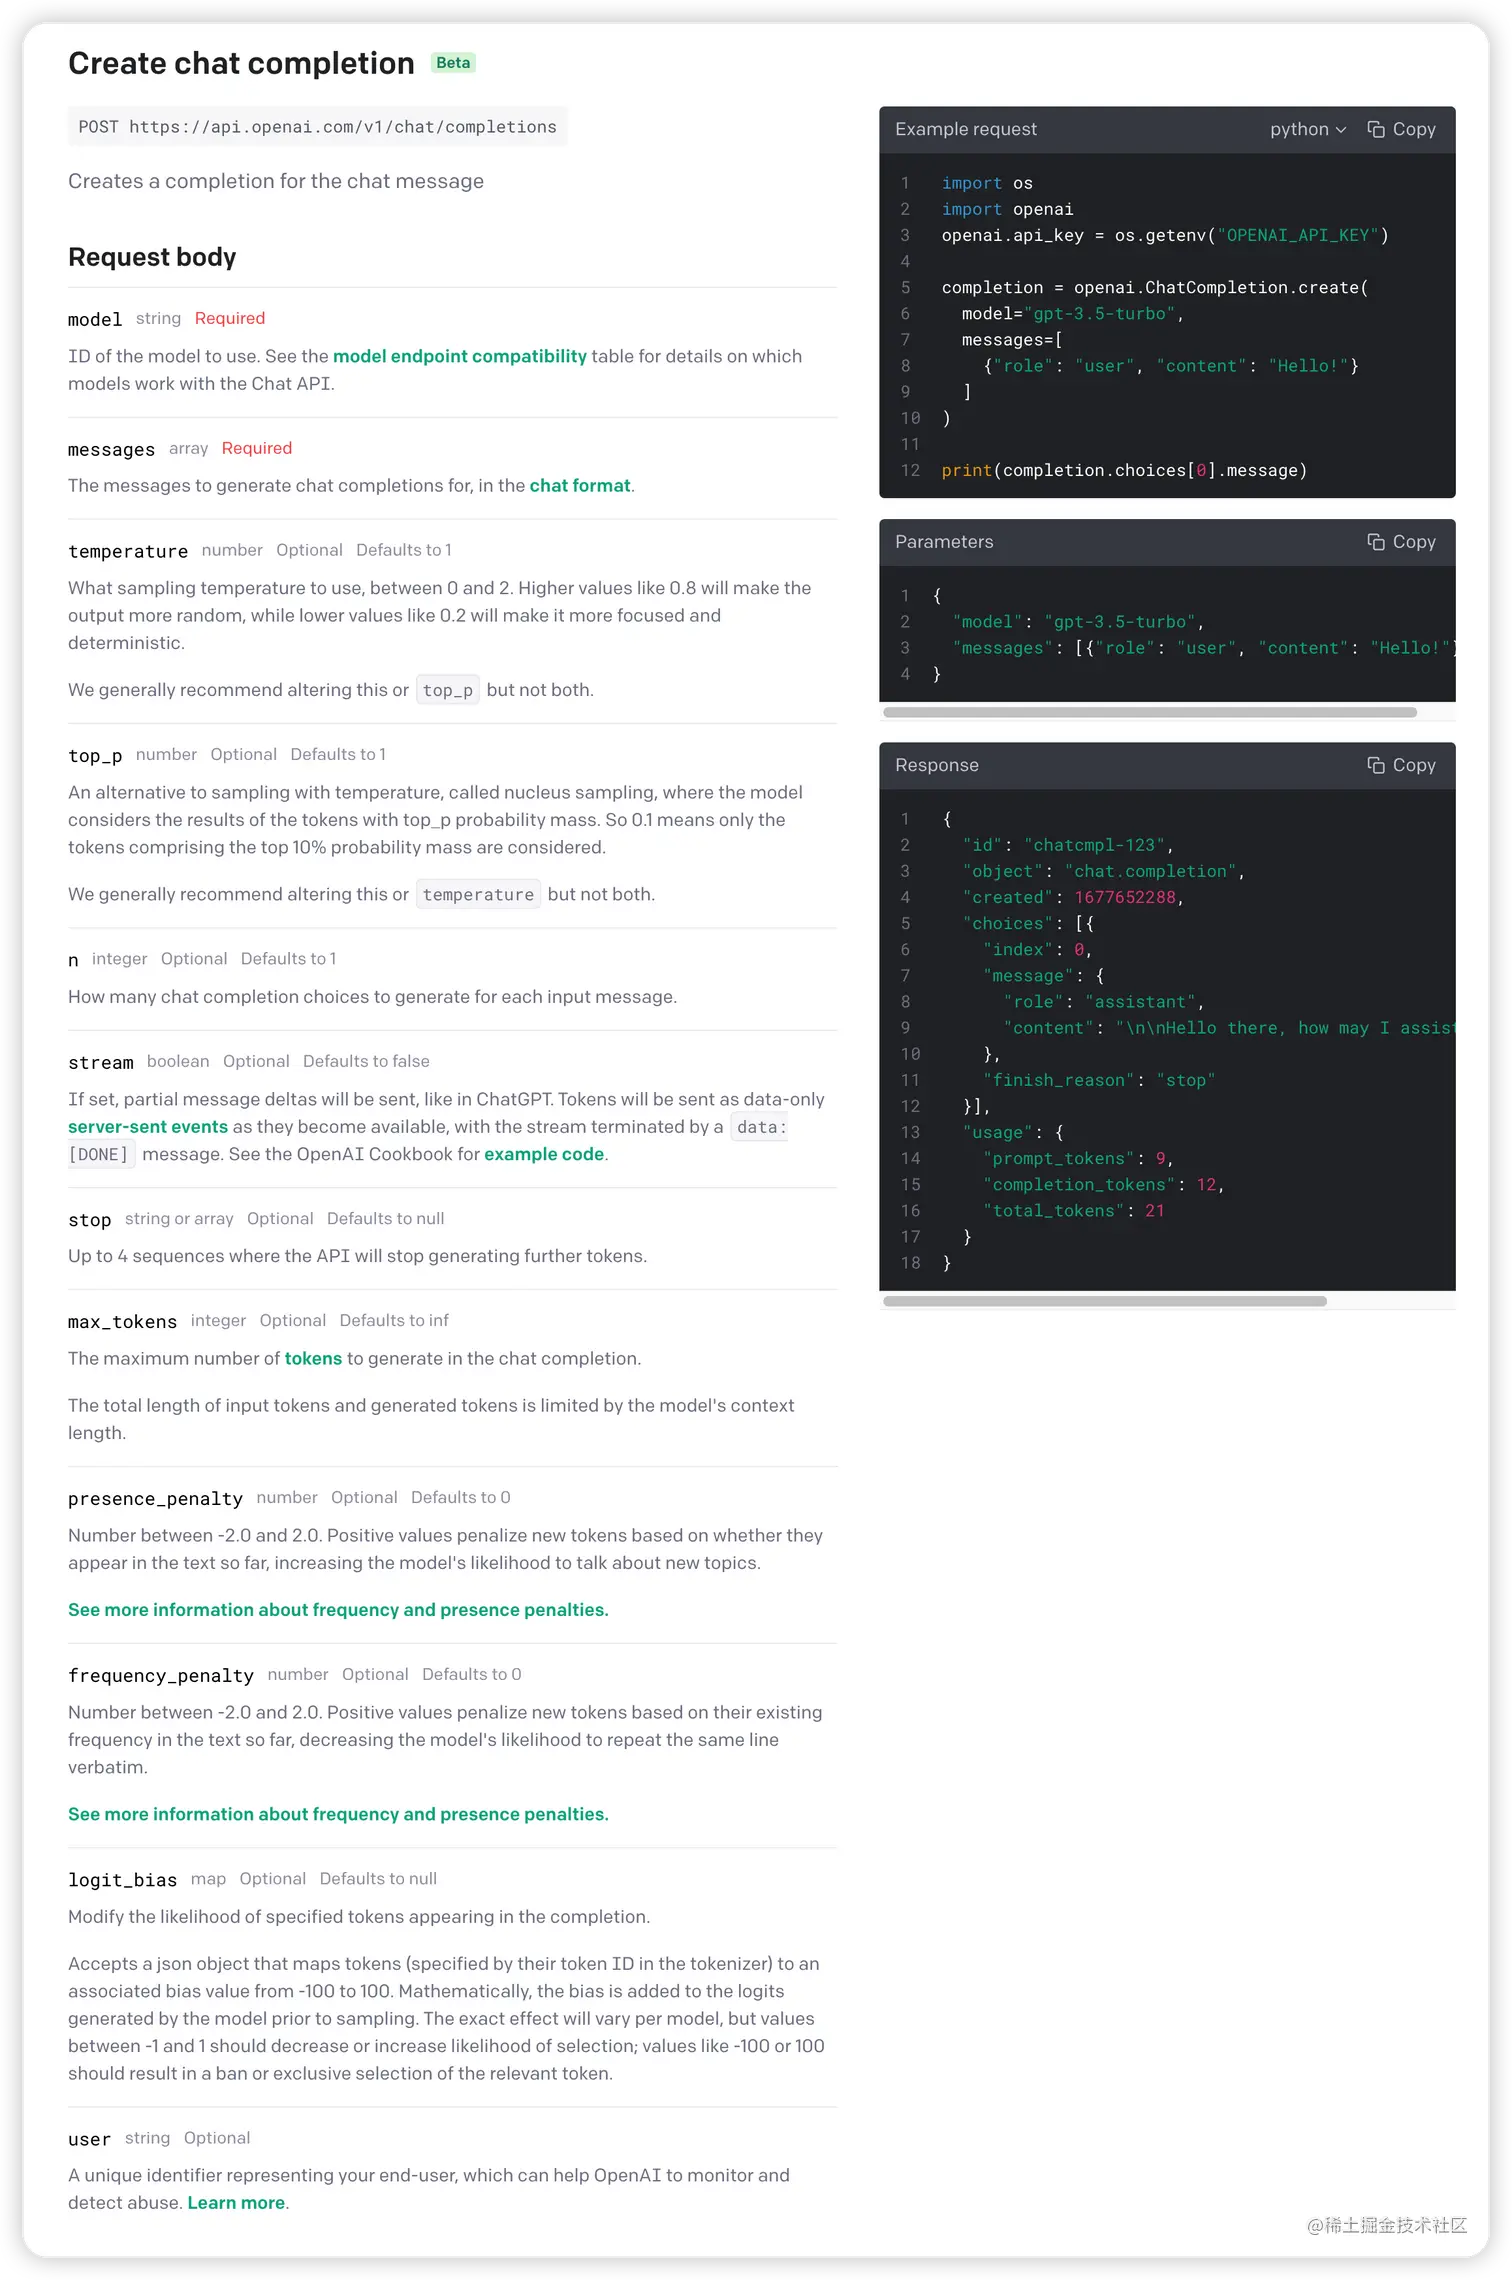Click the Create chat completion heading
This screenshot has width=1512, height=2280.
point(241,63)
